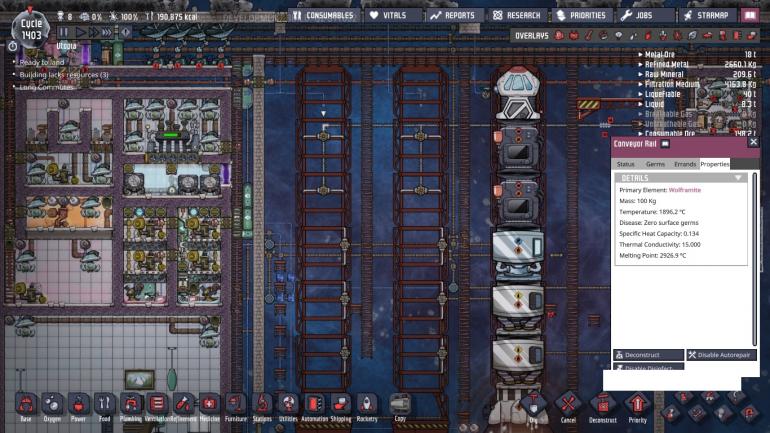
Task: Open the Medicine build category
Action: tap(210, 406)
